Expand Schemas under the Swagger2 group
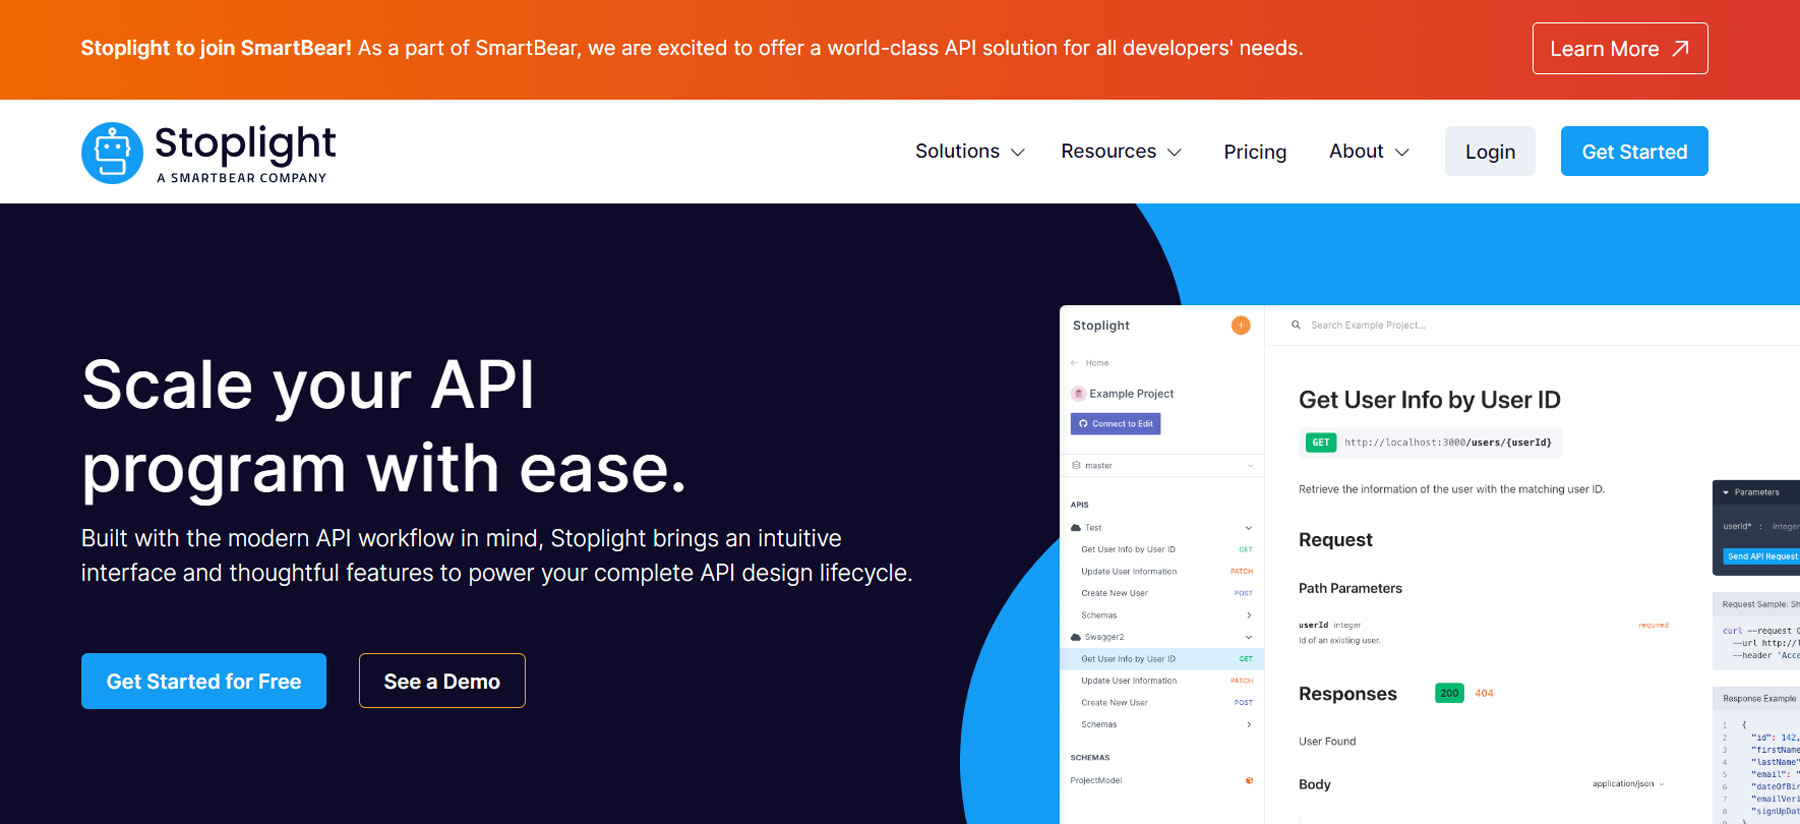The height and width of the screenshot is (824, 1800). [1248, 725]
